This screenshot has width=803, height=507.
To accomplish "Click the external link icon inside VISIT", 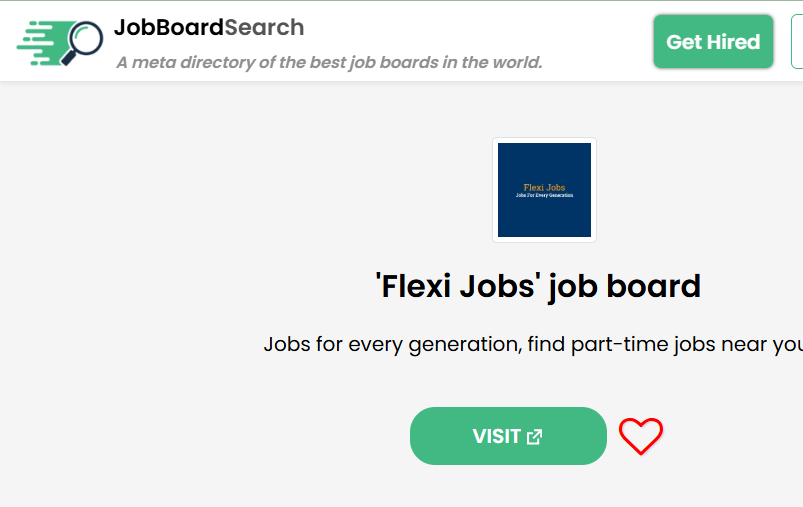I will pos(535,436).
